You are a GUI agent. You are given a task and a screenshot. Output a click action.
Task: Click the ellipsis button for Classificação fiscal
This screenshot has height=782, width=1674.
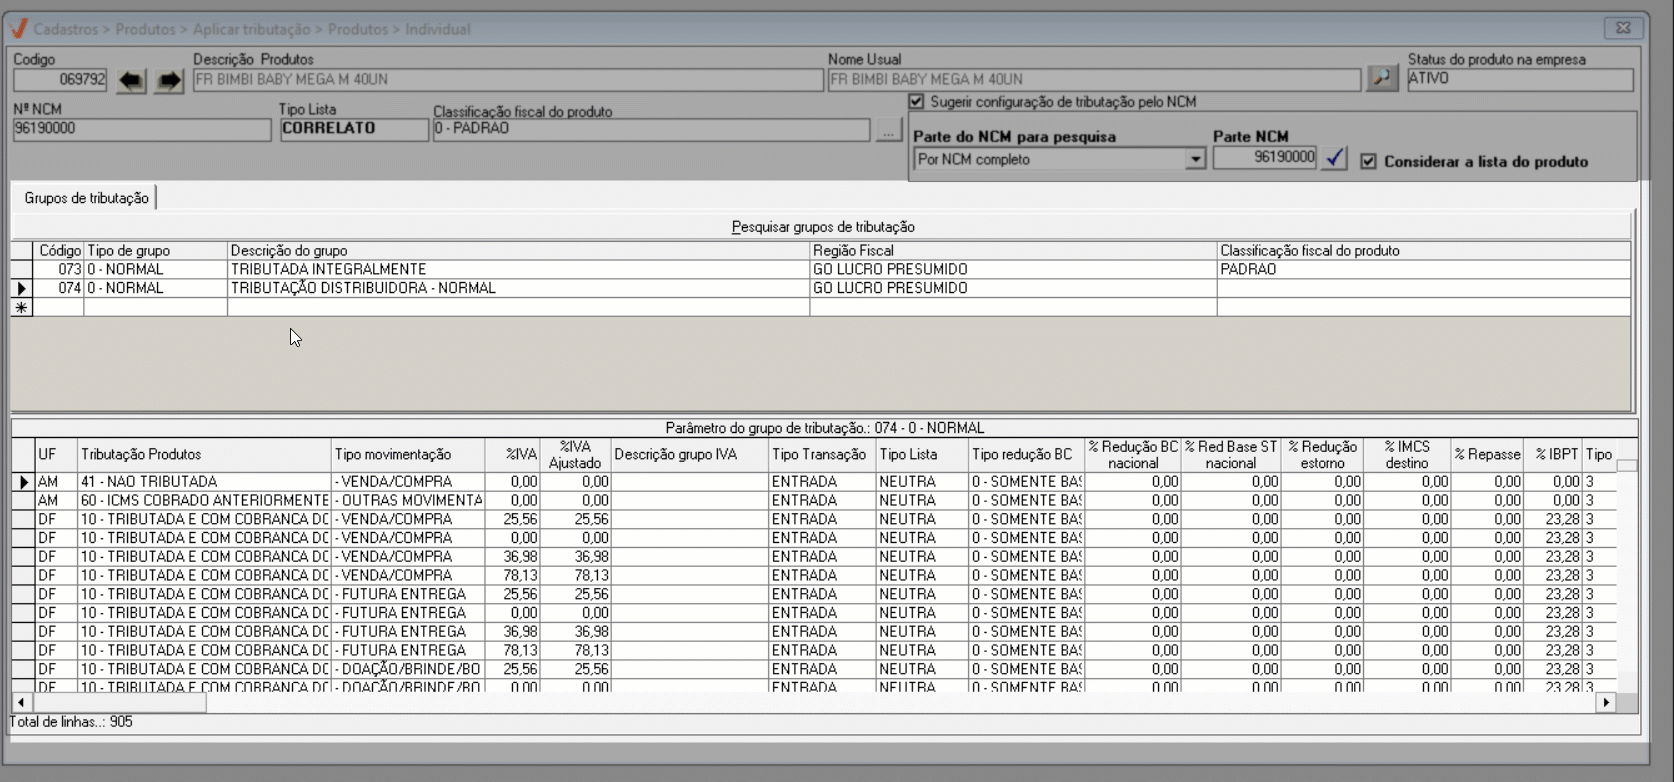(x=888, y=129)
